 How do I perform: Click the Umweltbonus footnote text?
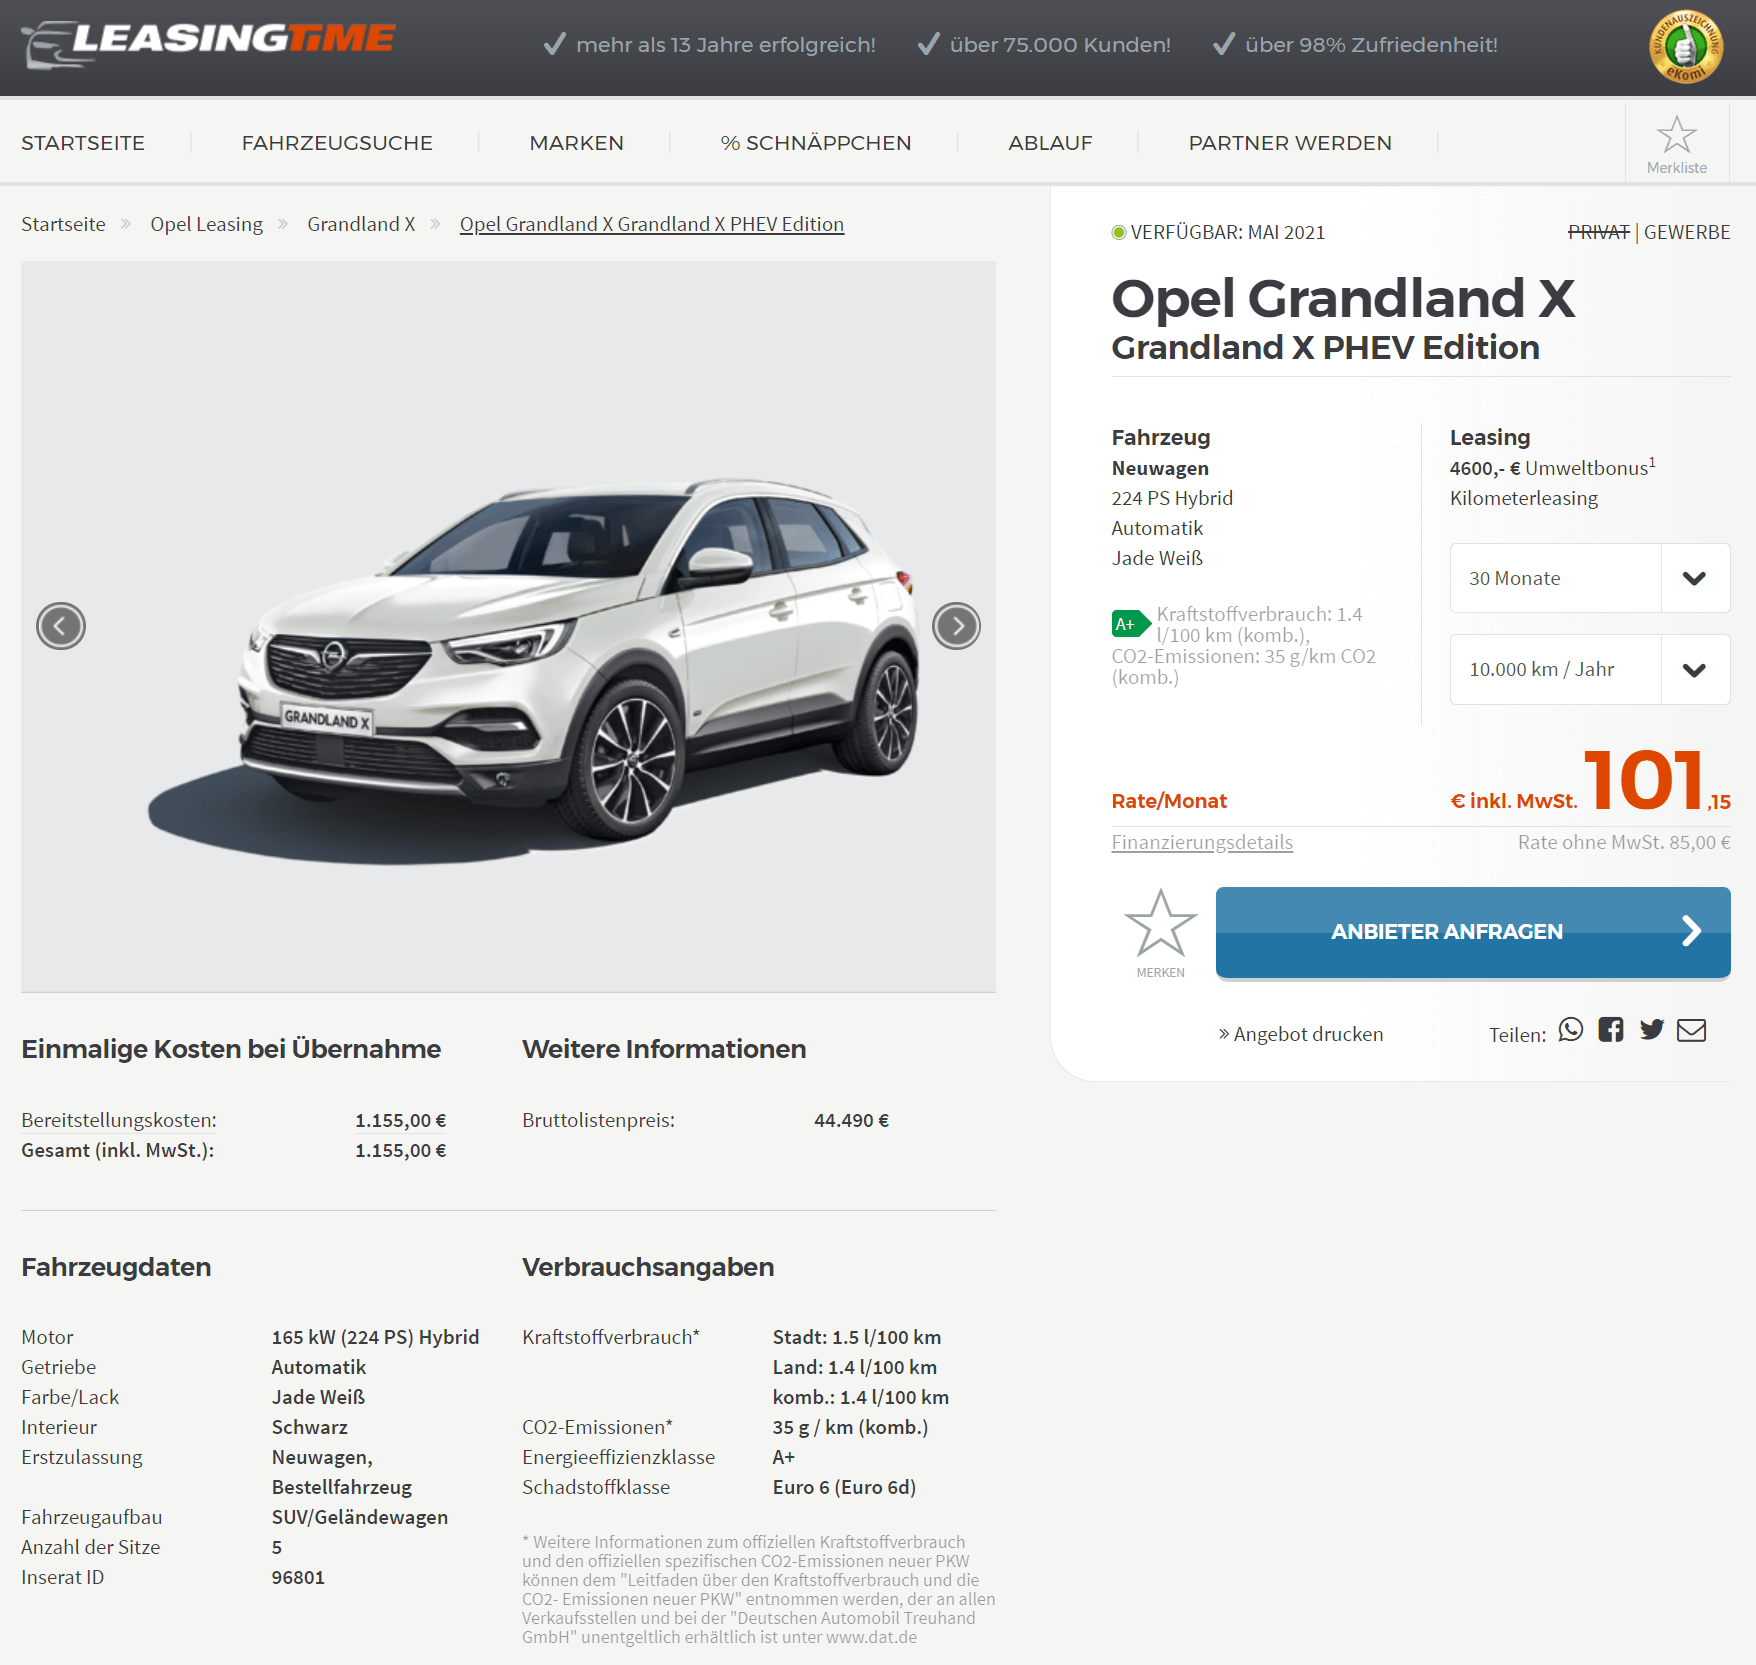tap(1553, 467)
